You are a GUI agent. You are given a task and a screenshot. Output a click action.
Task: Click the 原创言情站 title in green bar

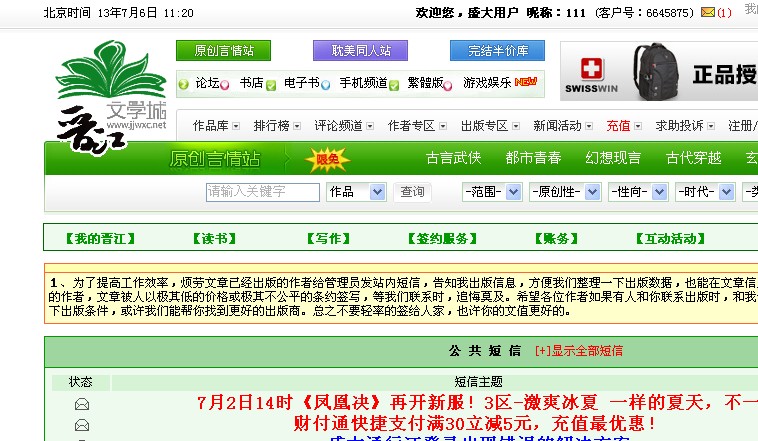215,159
